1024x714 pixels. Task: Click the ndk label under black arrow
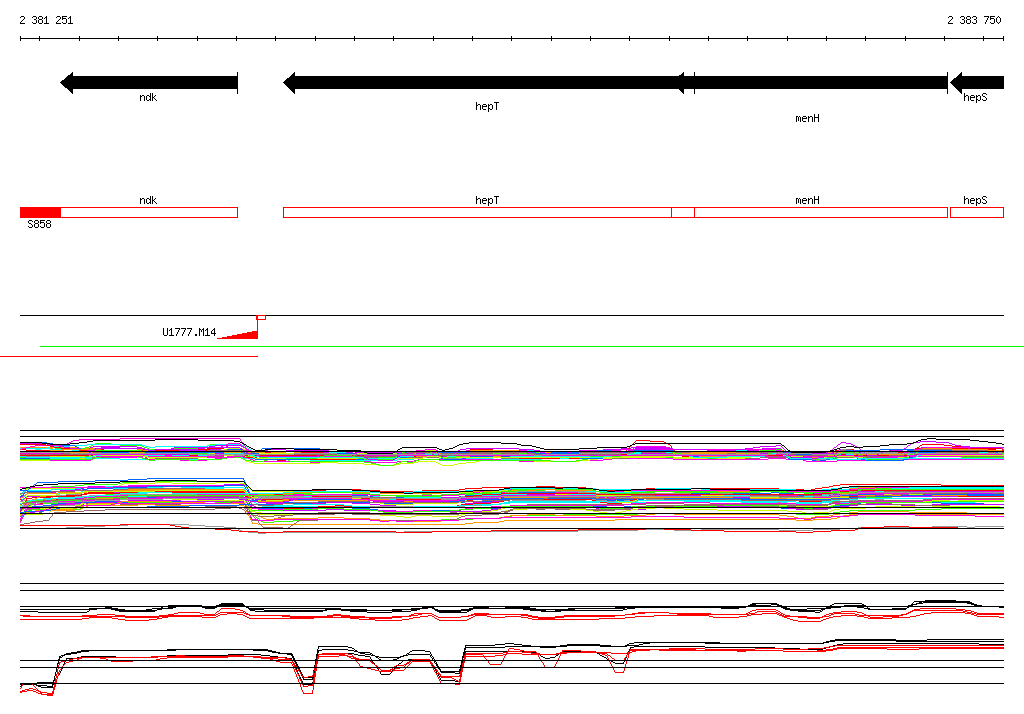pos(148,97)
